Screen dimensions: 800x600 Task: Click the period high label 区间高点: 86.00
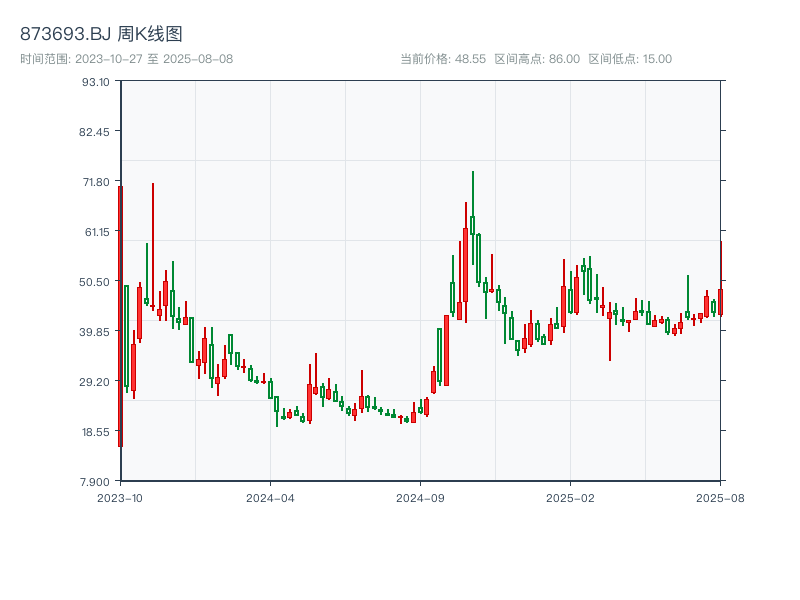(537, 59)
